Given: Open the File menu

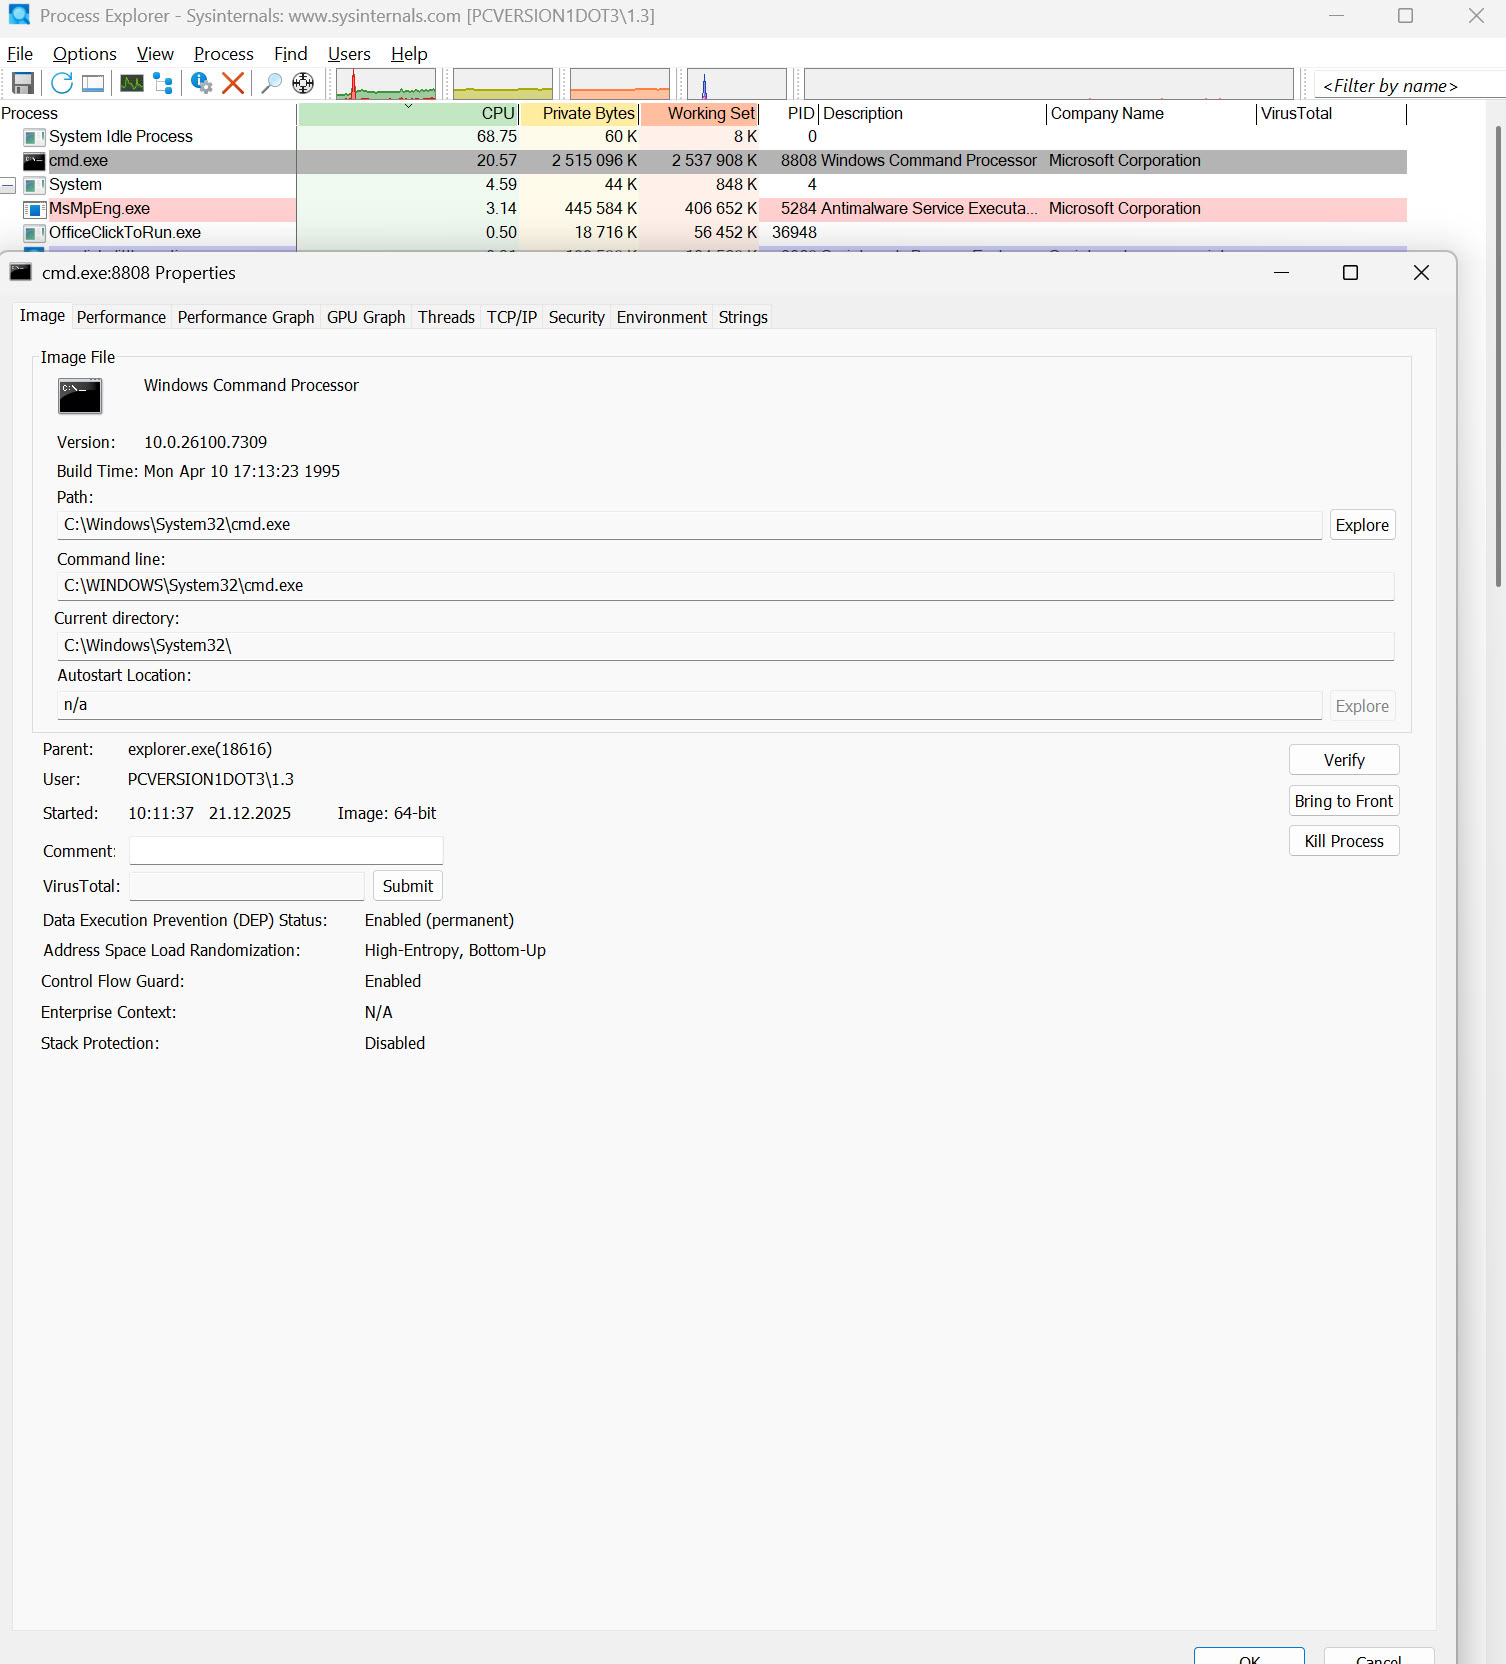Looking at the screenshot, I should pyautogui.click(x=20, y=54).
